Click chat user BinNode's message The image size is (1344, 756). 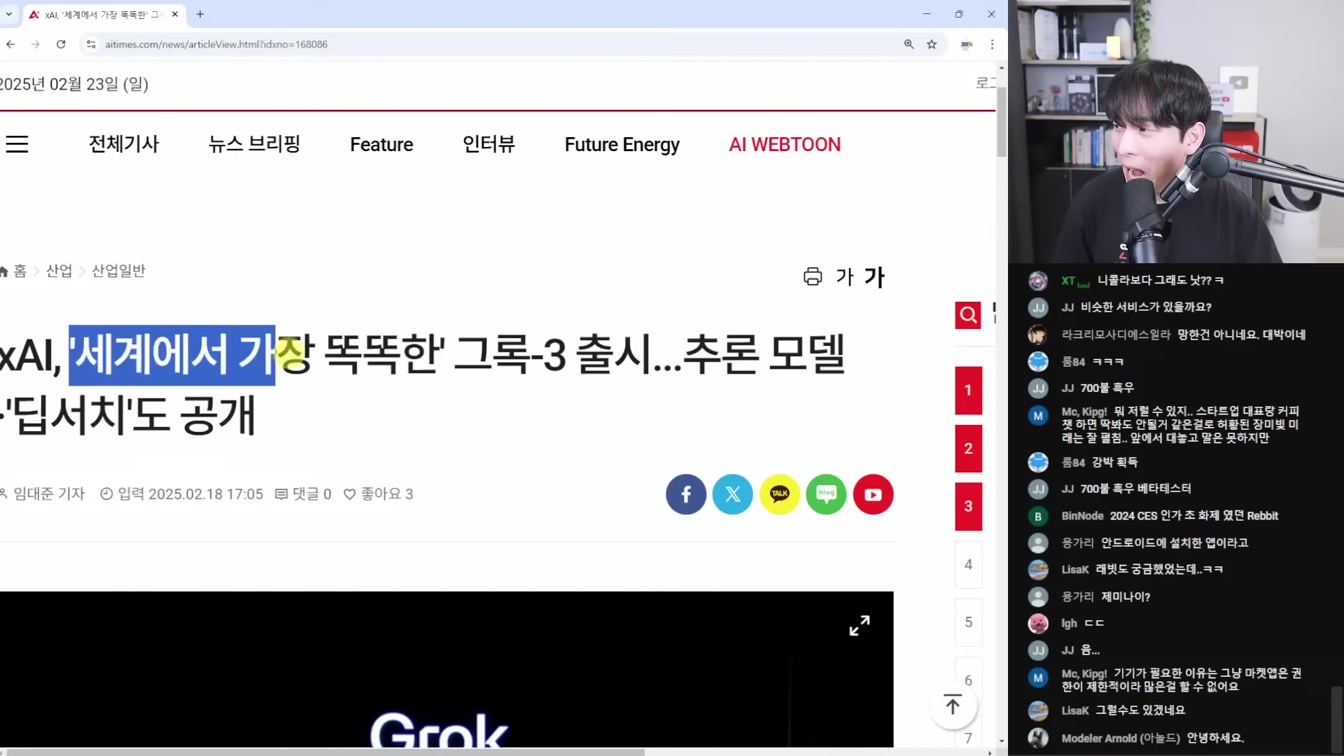coord(1194,516)
